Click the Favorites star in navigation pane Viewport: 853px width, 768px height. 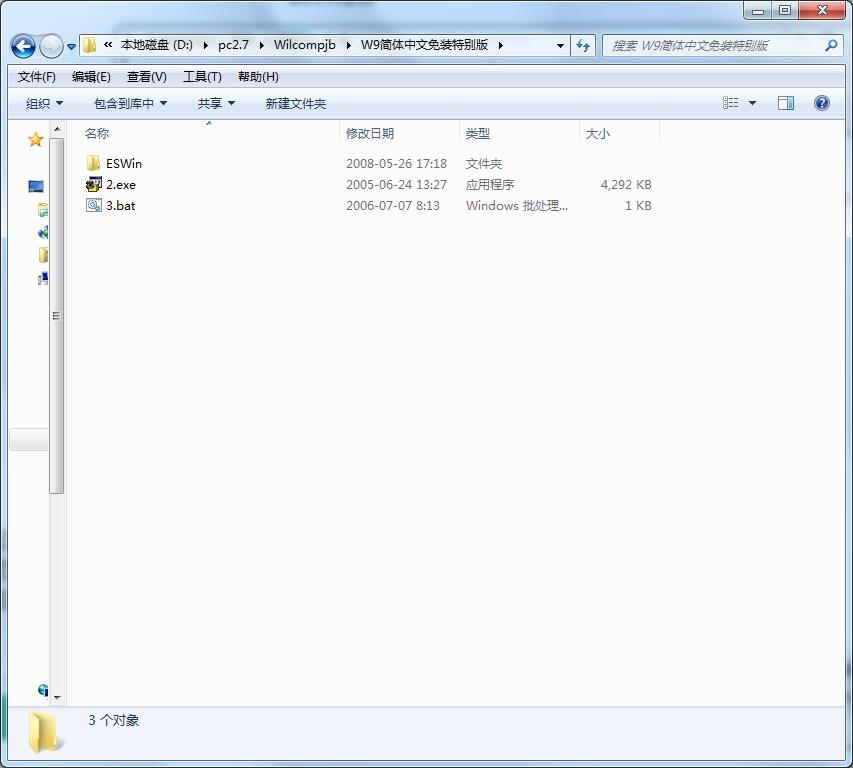pos(35,140)
